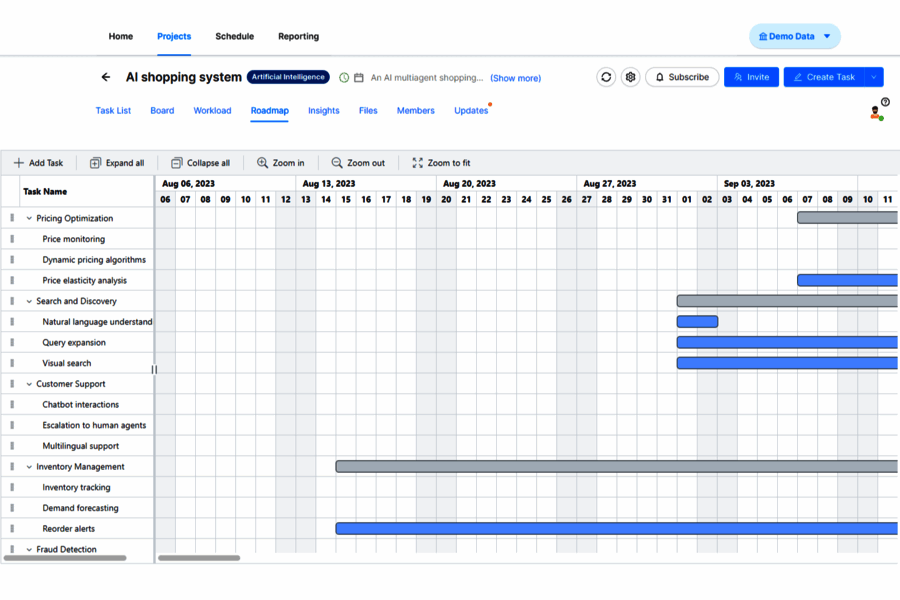Switch to the Board tab
This screenshot has width=900, height=600.
click(x=162, y=111)
